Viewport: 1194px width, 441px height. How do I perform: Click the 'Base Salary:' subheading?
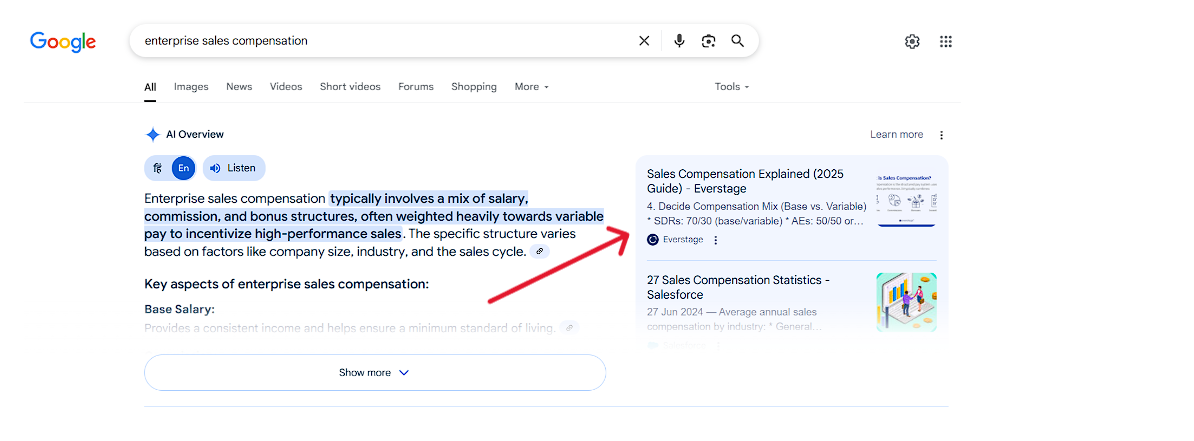click(180, 310)
